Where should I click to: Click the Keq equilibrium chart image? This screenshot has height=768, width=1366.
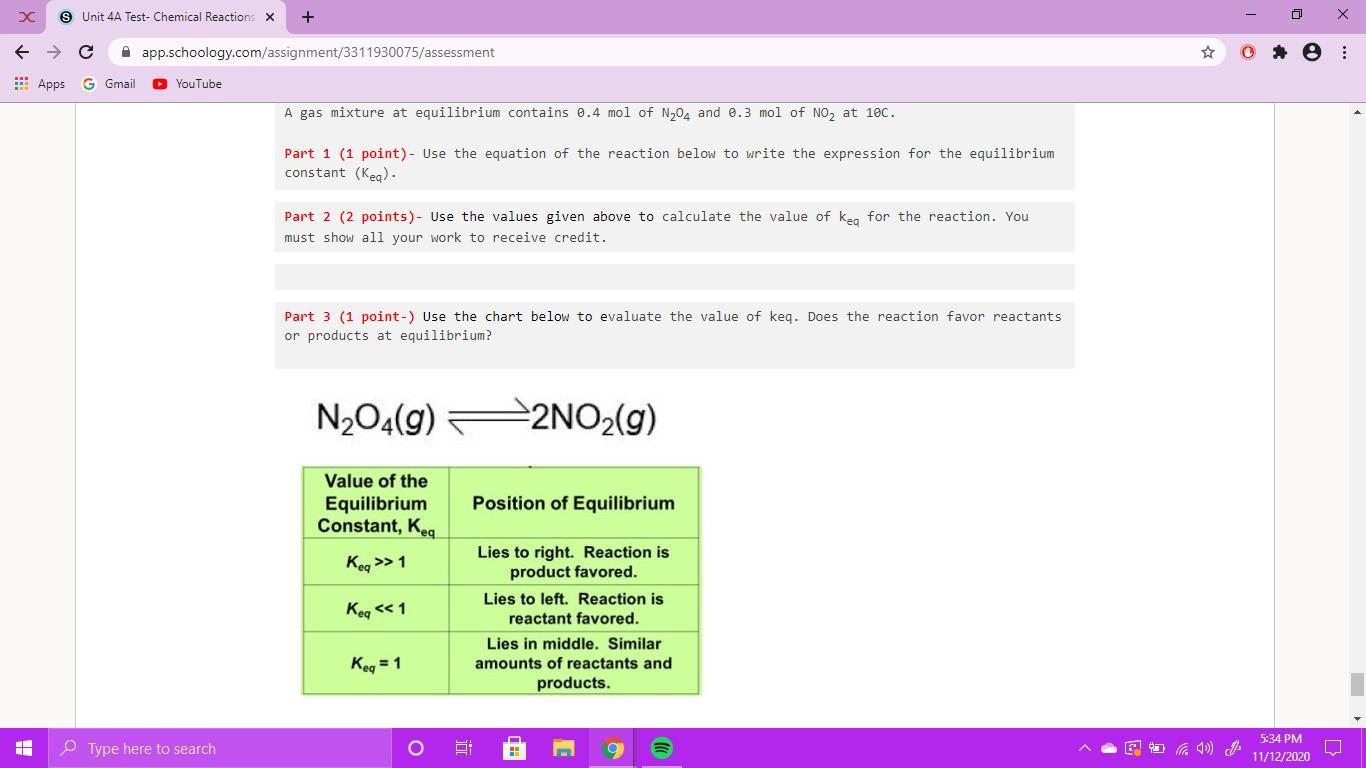pos(501,580)
